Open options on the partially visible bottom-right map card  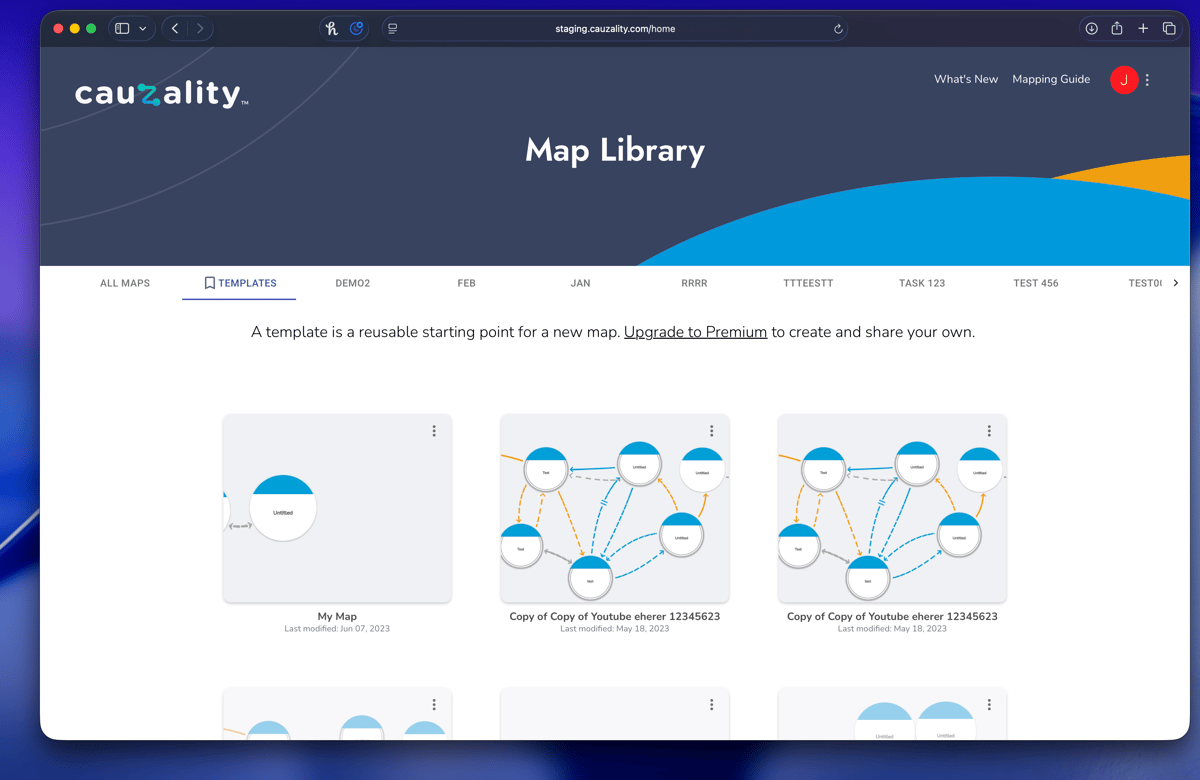tap(989, 705)
